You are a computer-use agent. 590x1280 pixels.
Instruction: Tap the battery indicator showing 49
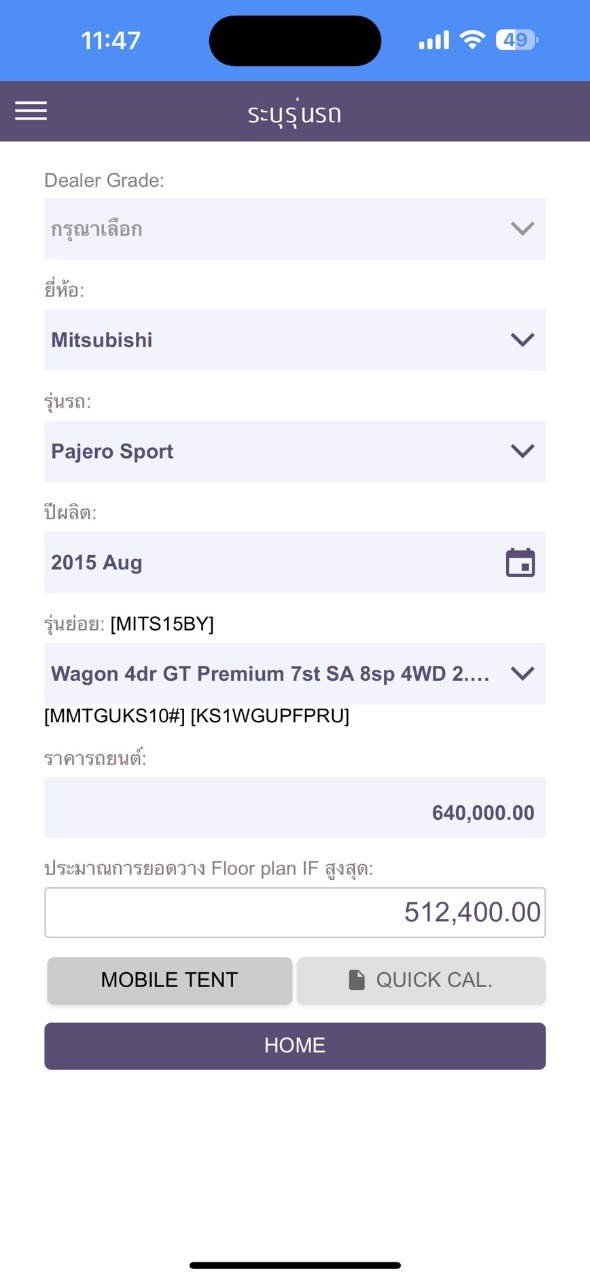click(517, 40)
